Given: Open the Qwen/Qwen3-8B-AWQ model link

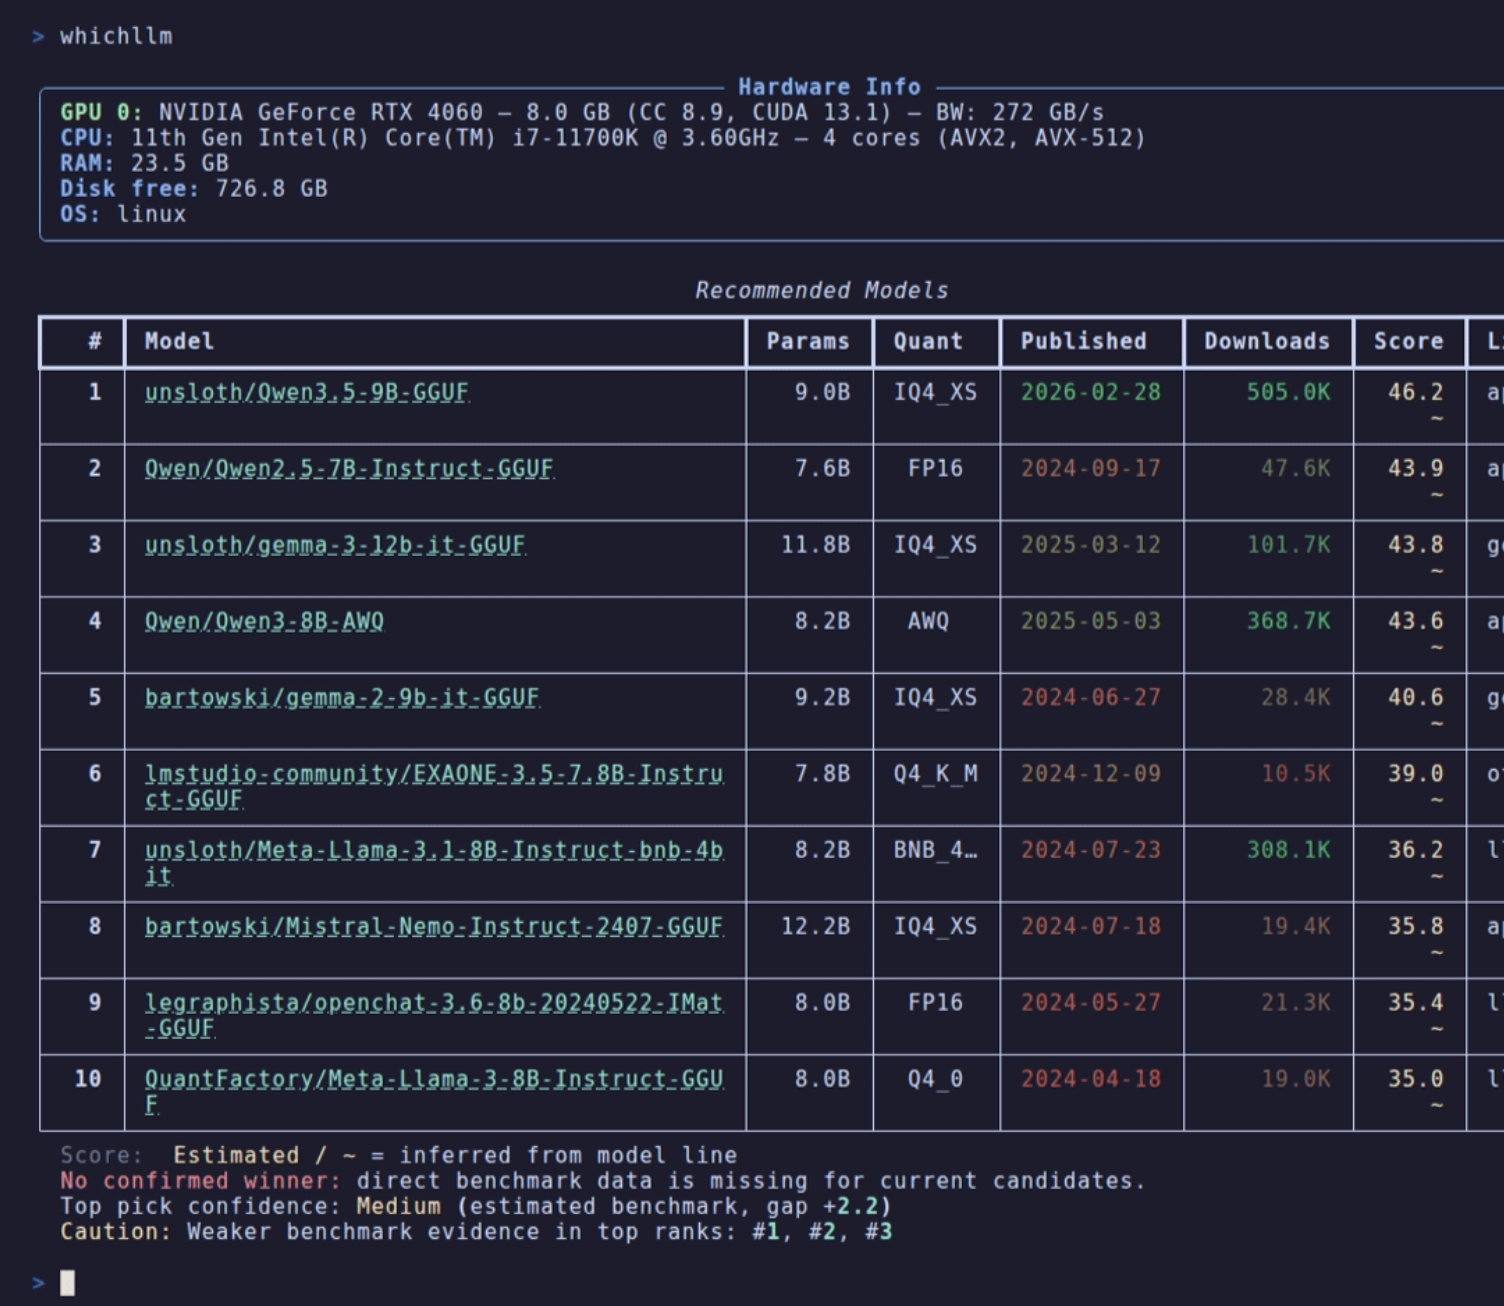Looking at the screenshot, I should pos(264,621).
